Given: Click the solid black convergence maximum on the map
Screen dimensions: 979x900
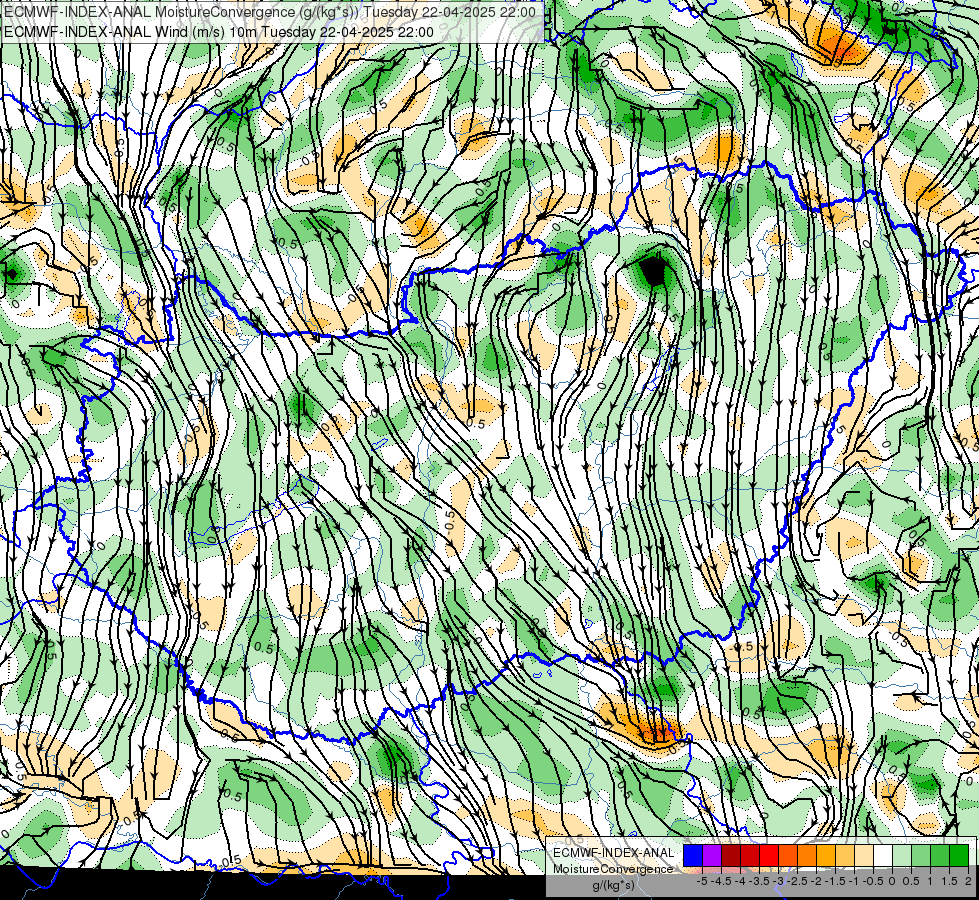Looking at the screenshot, I should (653, 270).
